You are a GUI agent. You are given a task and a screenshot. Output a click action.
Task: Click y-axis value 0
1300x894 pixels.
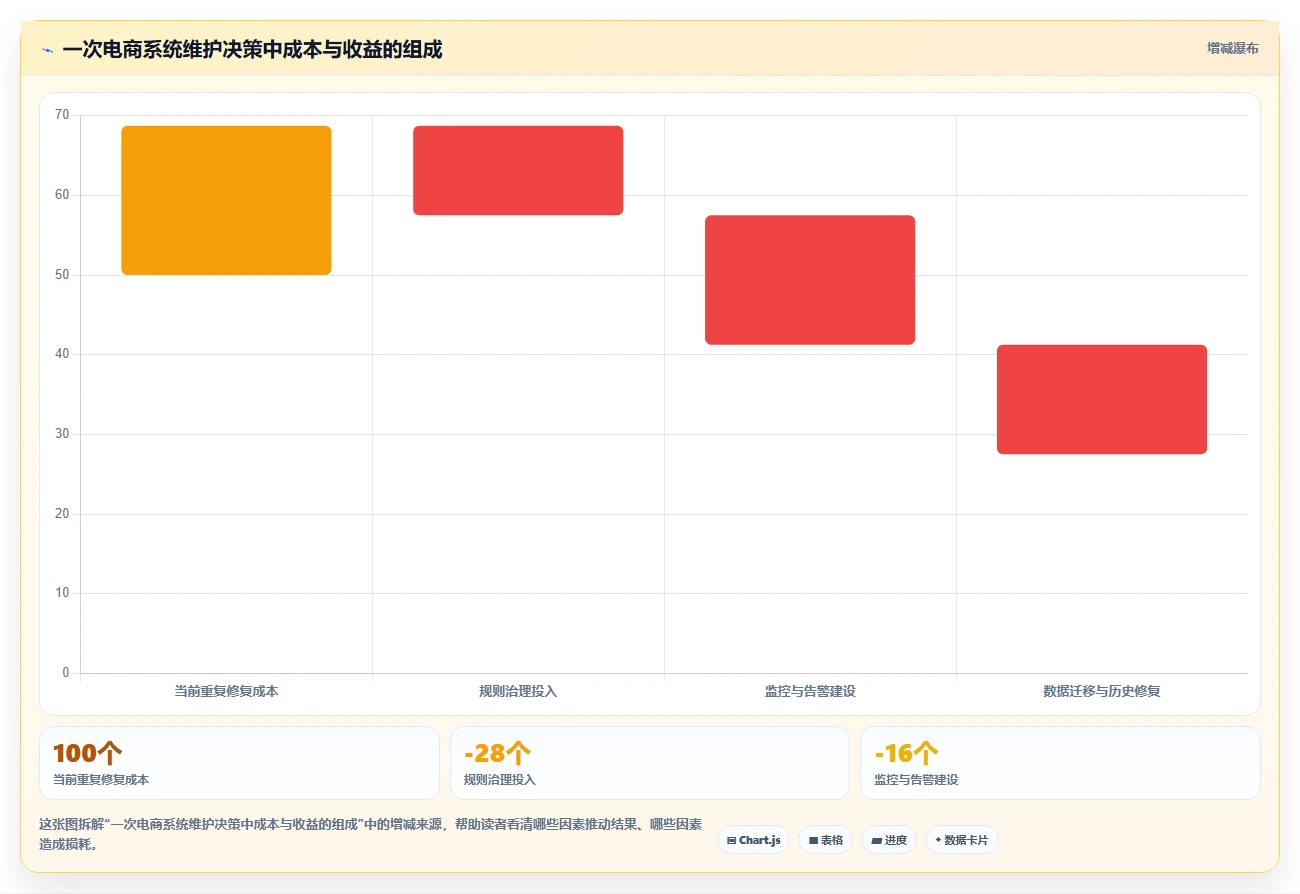click(x=66, y=673)
